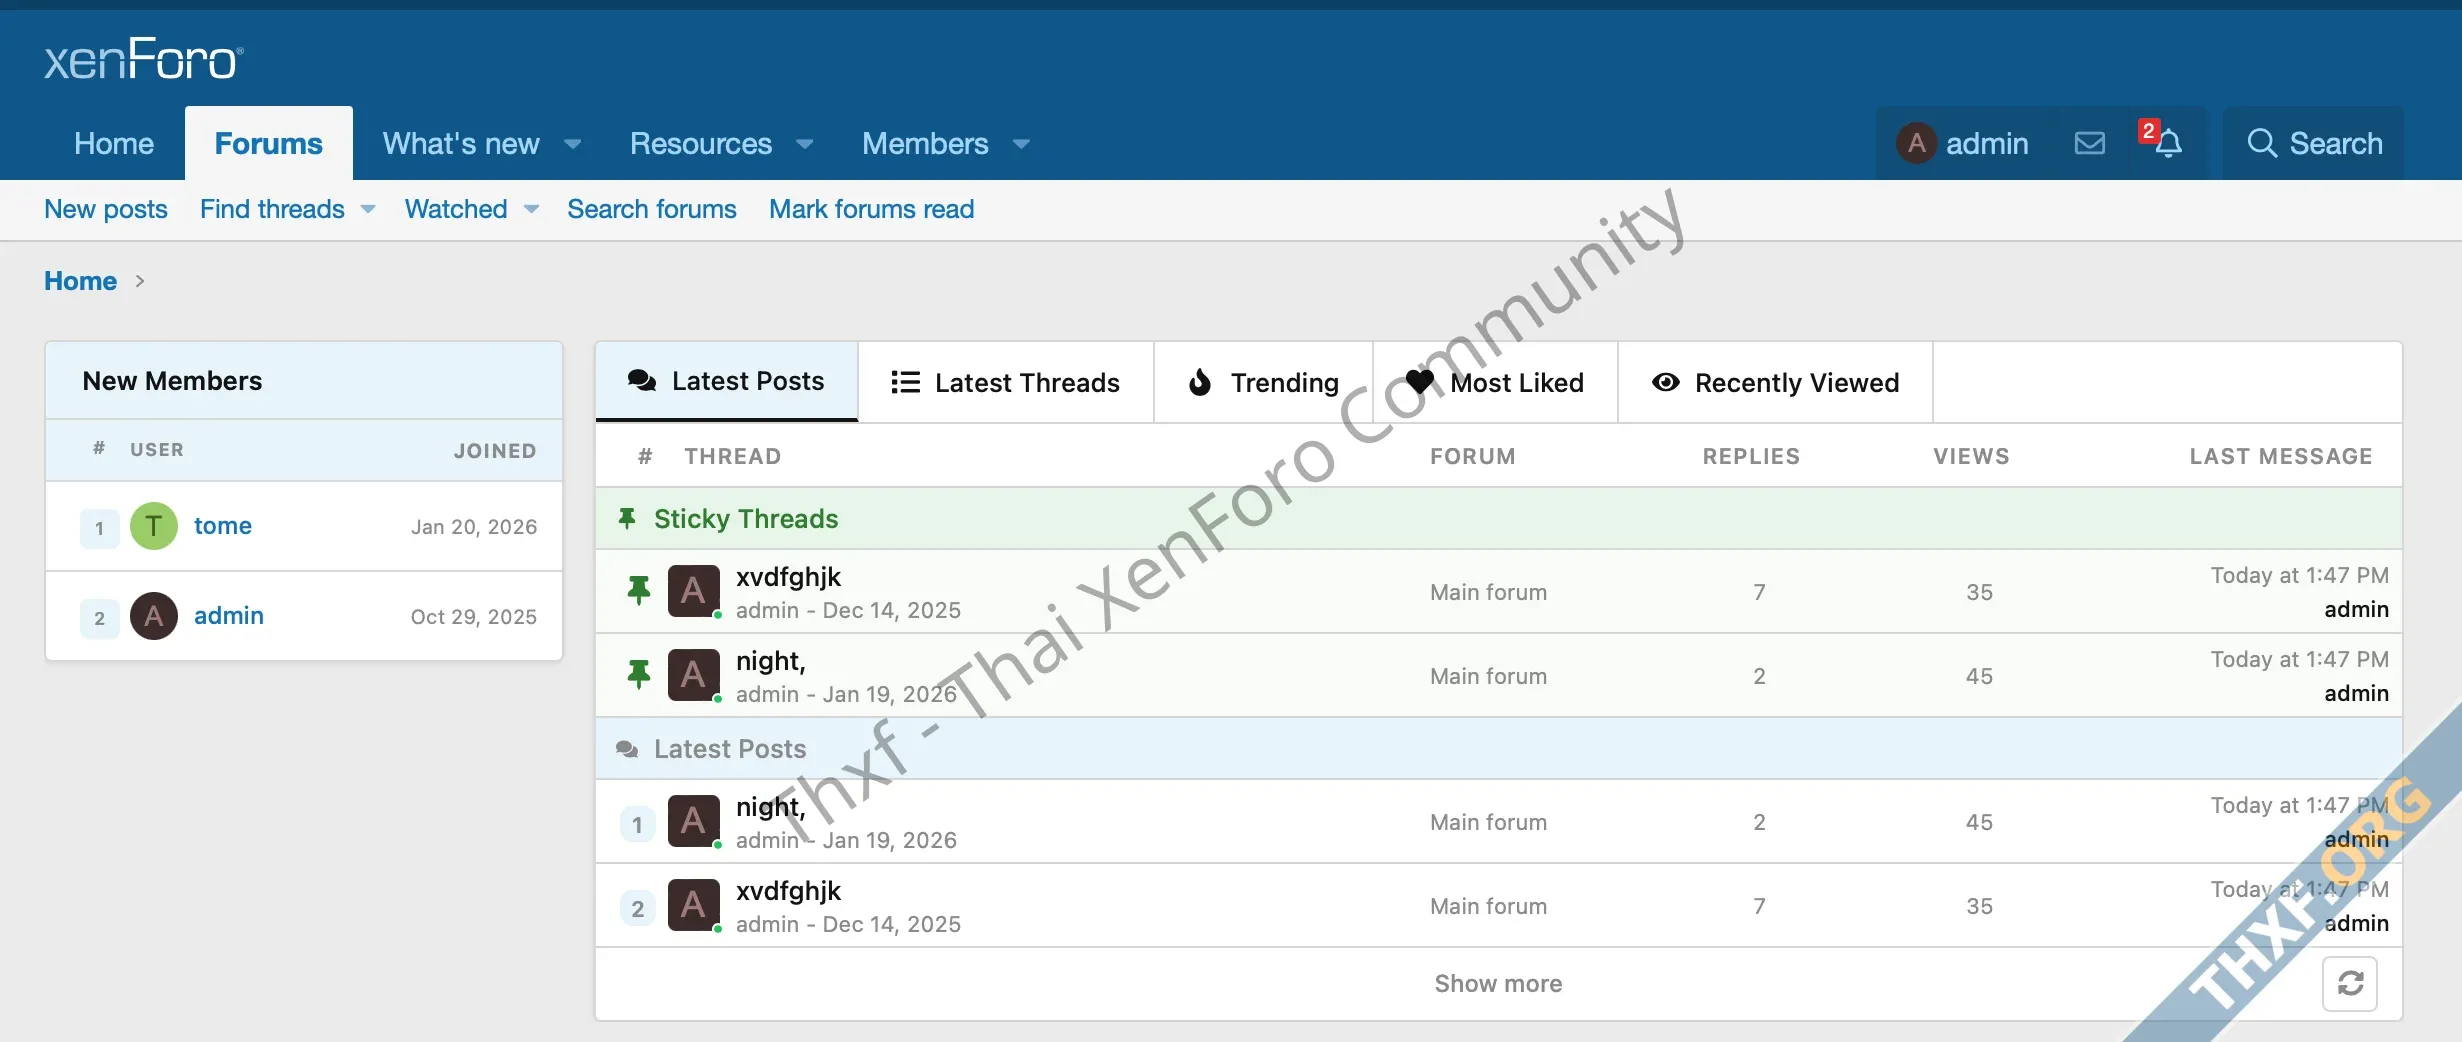
Task: Click the Show more button
Action: pyautogui.click(x=1497, y=984)
